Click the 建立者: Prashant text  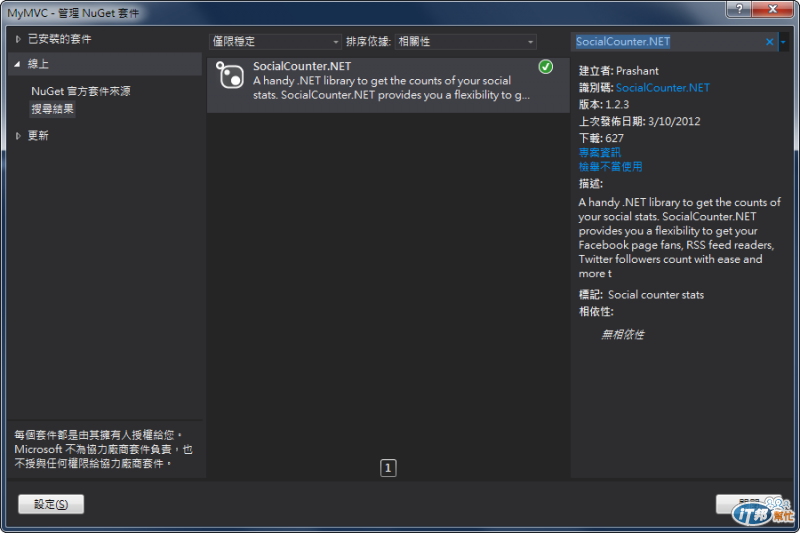[618, 71]
